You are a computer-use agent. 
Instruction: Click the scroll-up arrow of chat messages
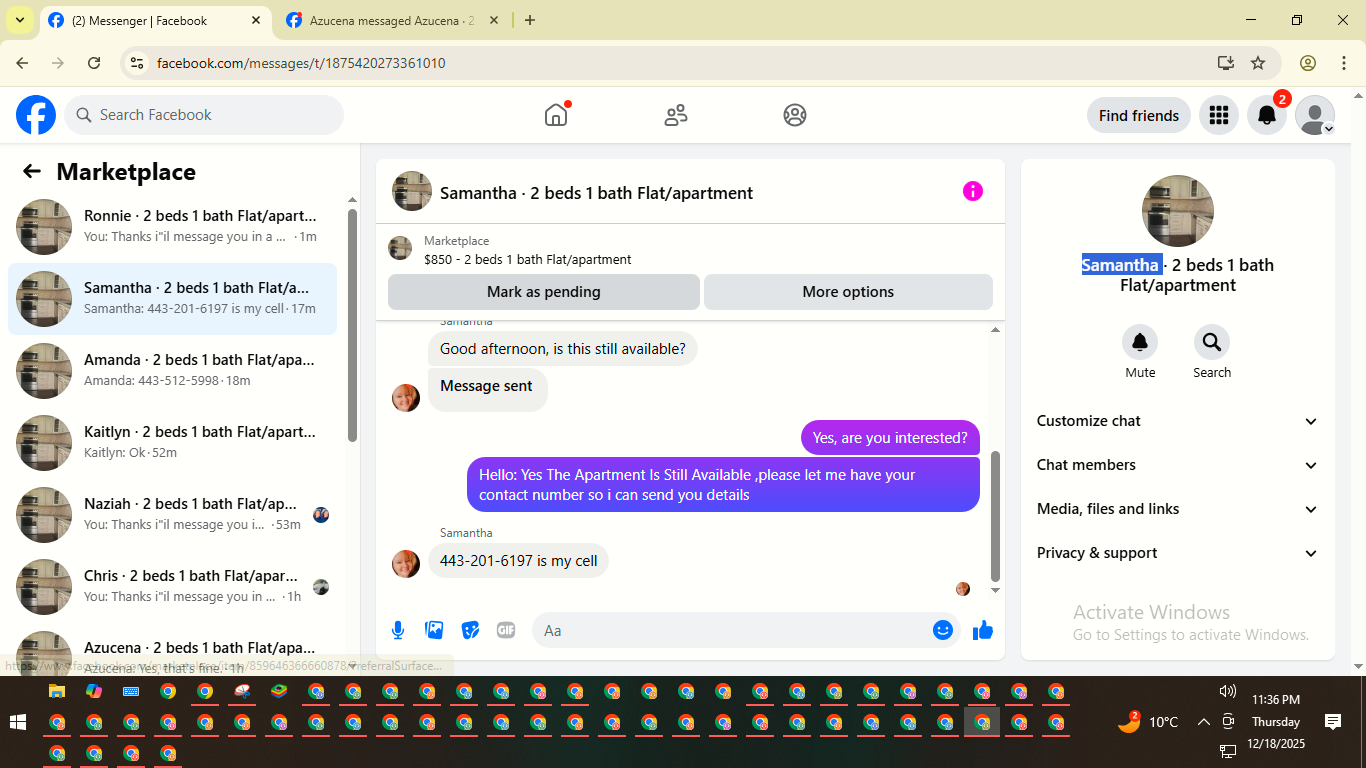[x=995, y=330]
